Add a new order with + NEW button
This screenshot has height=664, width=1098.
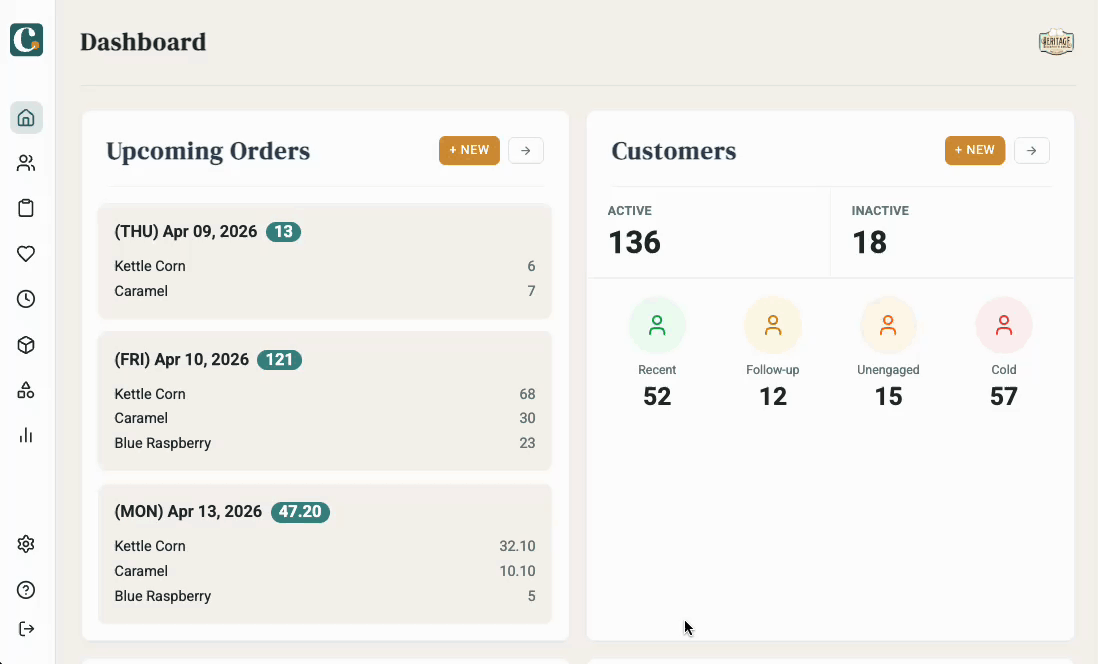tap(469, 151)
